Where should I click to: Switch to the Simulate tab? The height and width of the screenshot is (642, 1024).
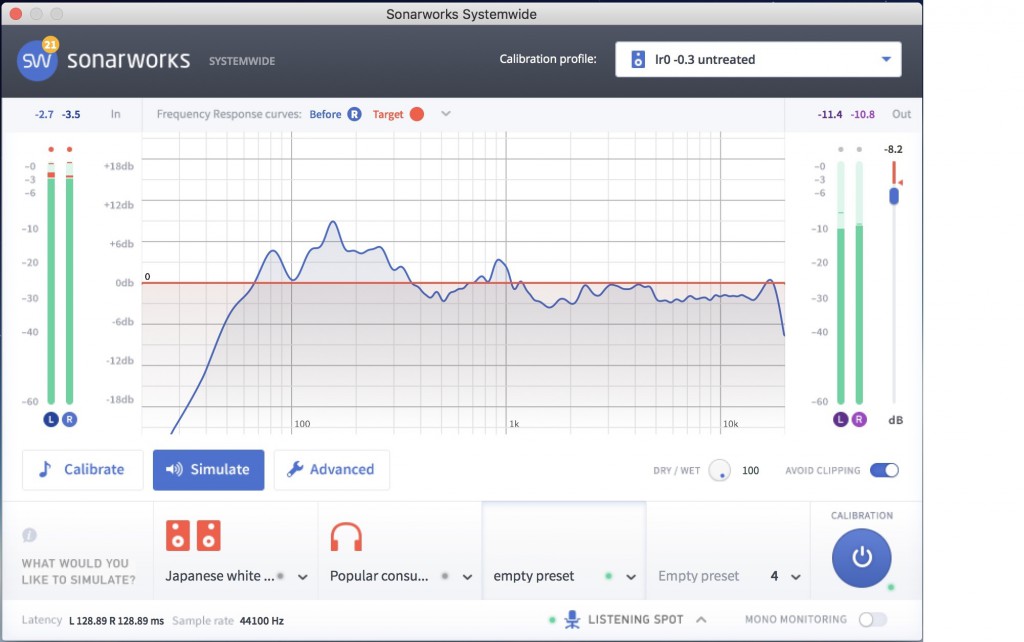point(208,470)
